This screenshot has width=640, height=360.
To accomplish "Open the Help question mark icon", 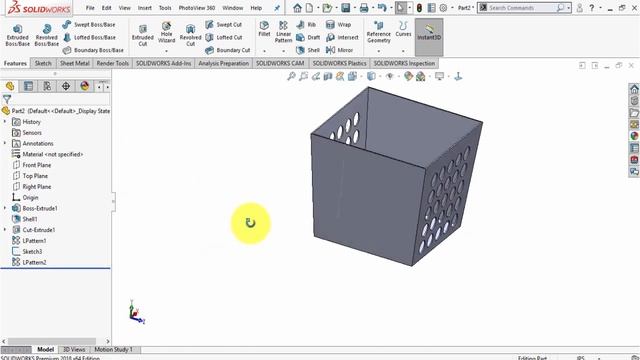I will point(591,8).
